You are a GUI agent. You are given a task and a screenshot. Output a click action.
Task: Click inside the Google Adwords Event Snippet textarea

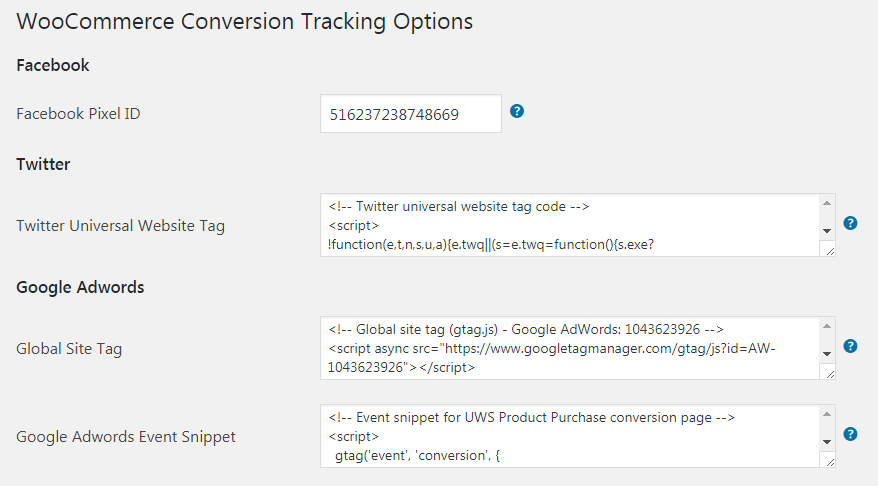point(570,436)
